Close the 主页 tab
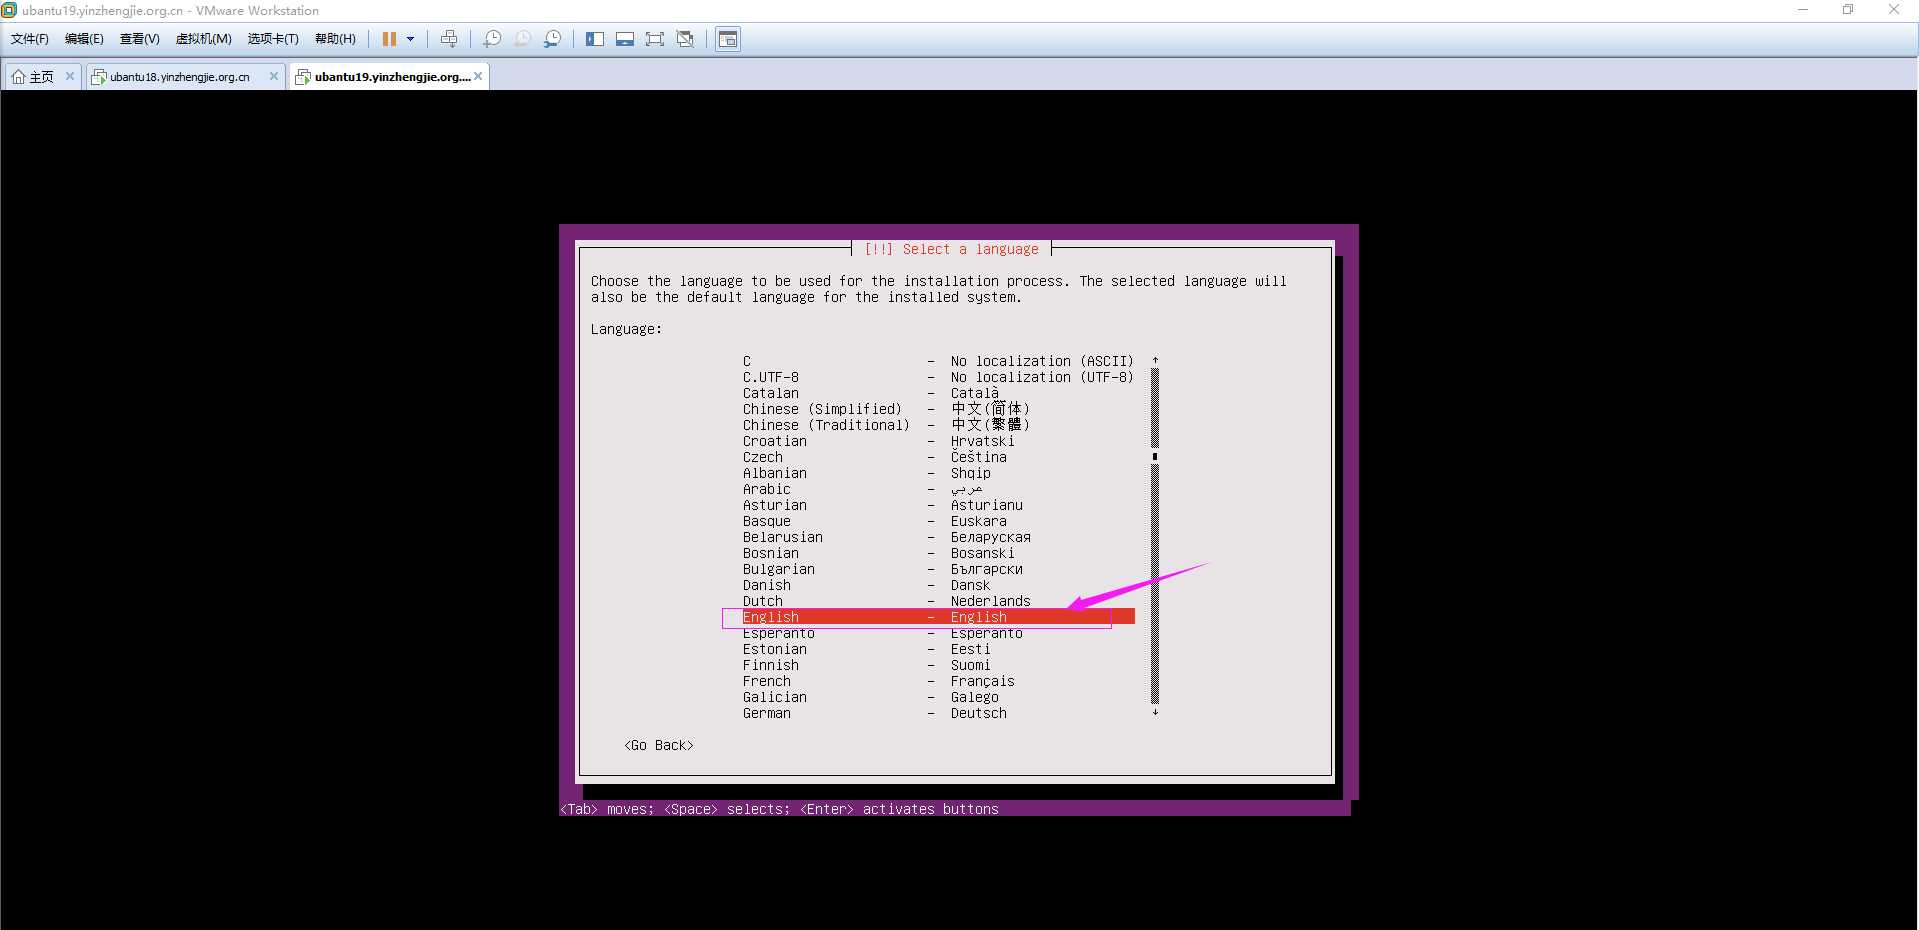Viewport: 1919px width, 930px height. point(70,76)
